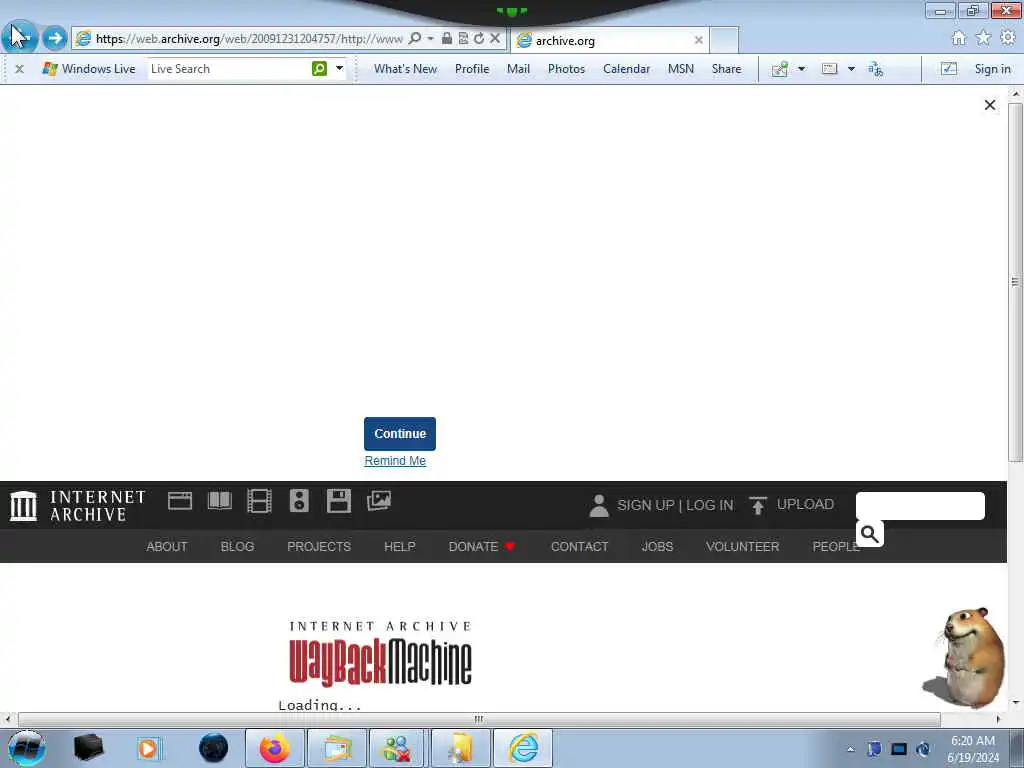This screenshot has width=1024, height=768.
Task: Click DONATE in the Archive navigation
Action: [482, 547]
